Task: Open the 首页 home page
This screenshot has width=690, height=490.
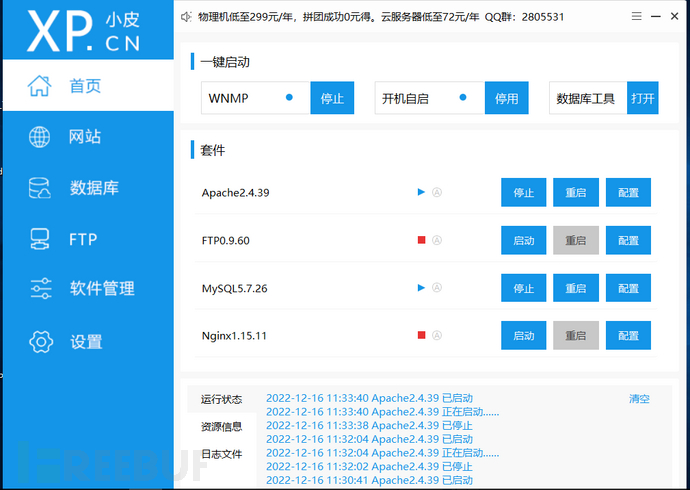Action: coord(88,85)
